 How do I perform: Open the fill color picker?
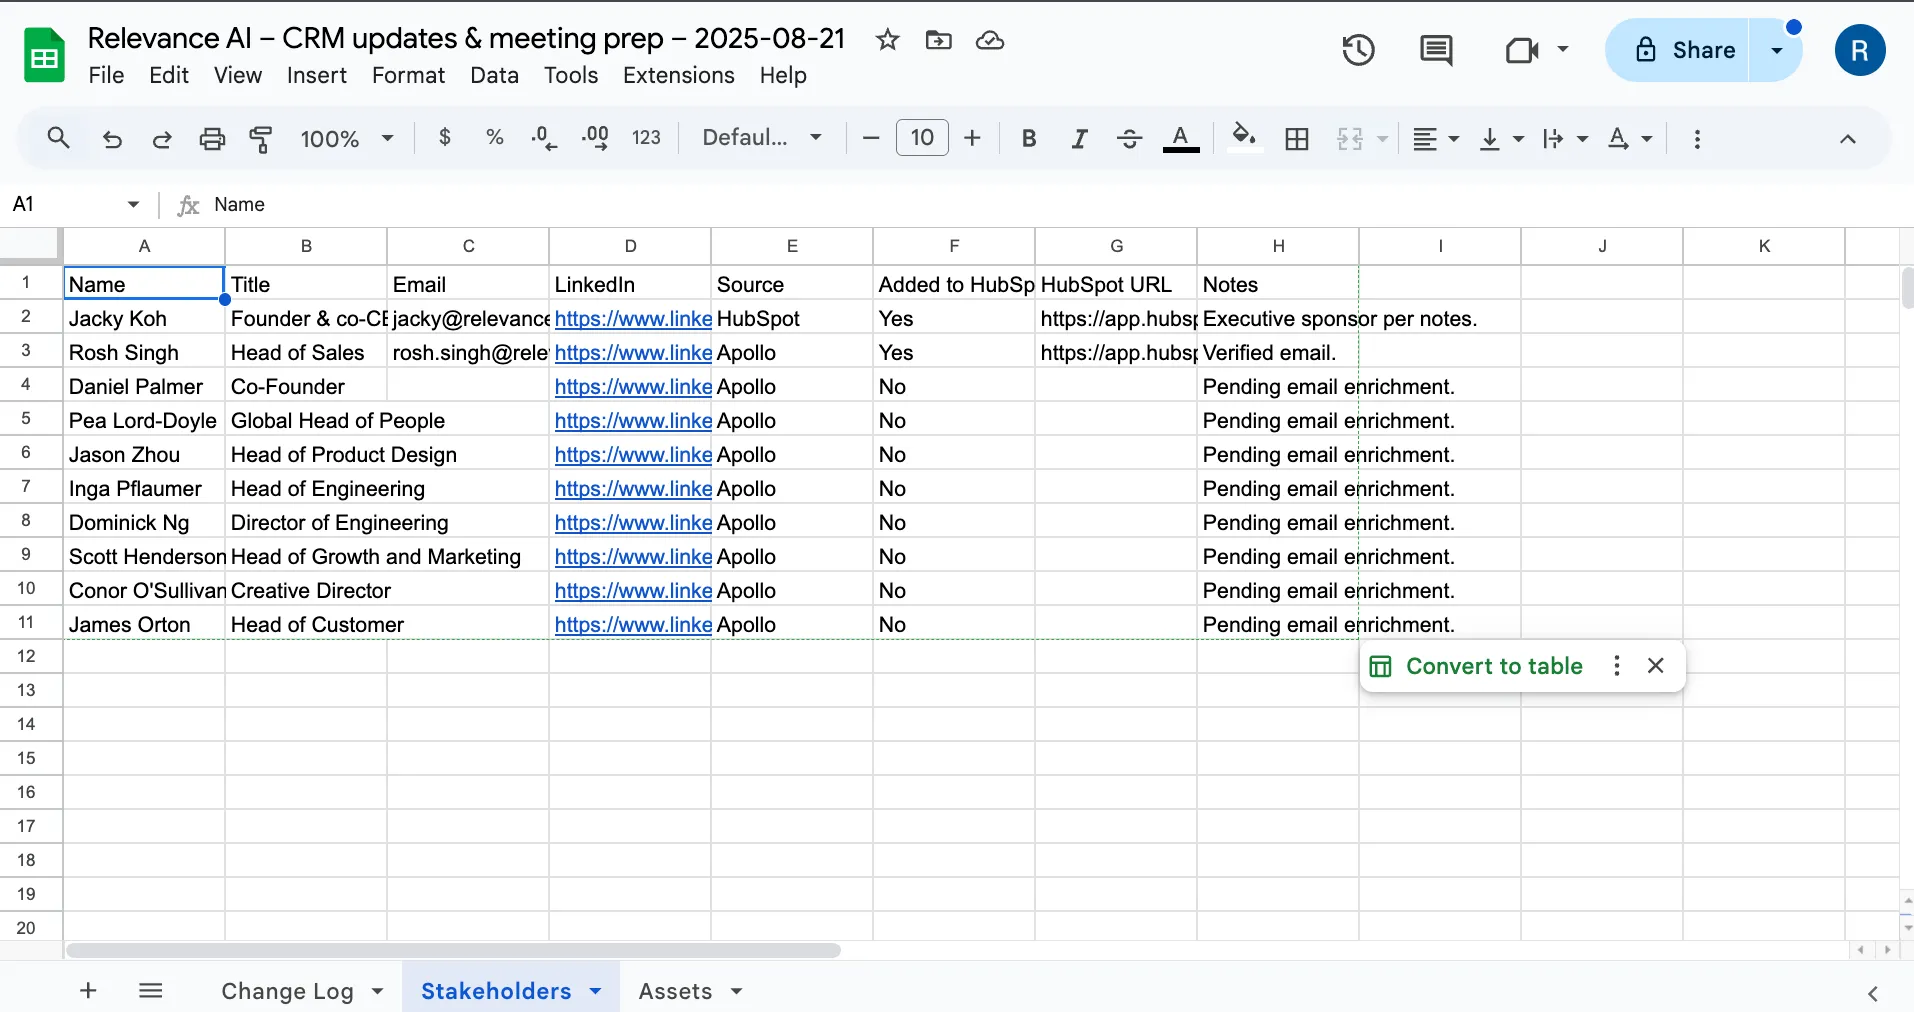click(x=1243, y=137)
